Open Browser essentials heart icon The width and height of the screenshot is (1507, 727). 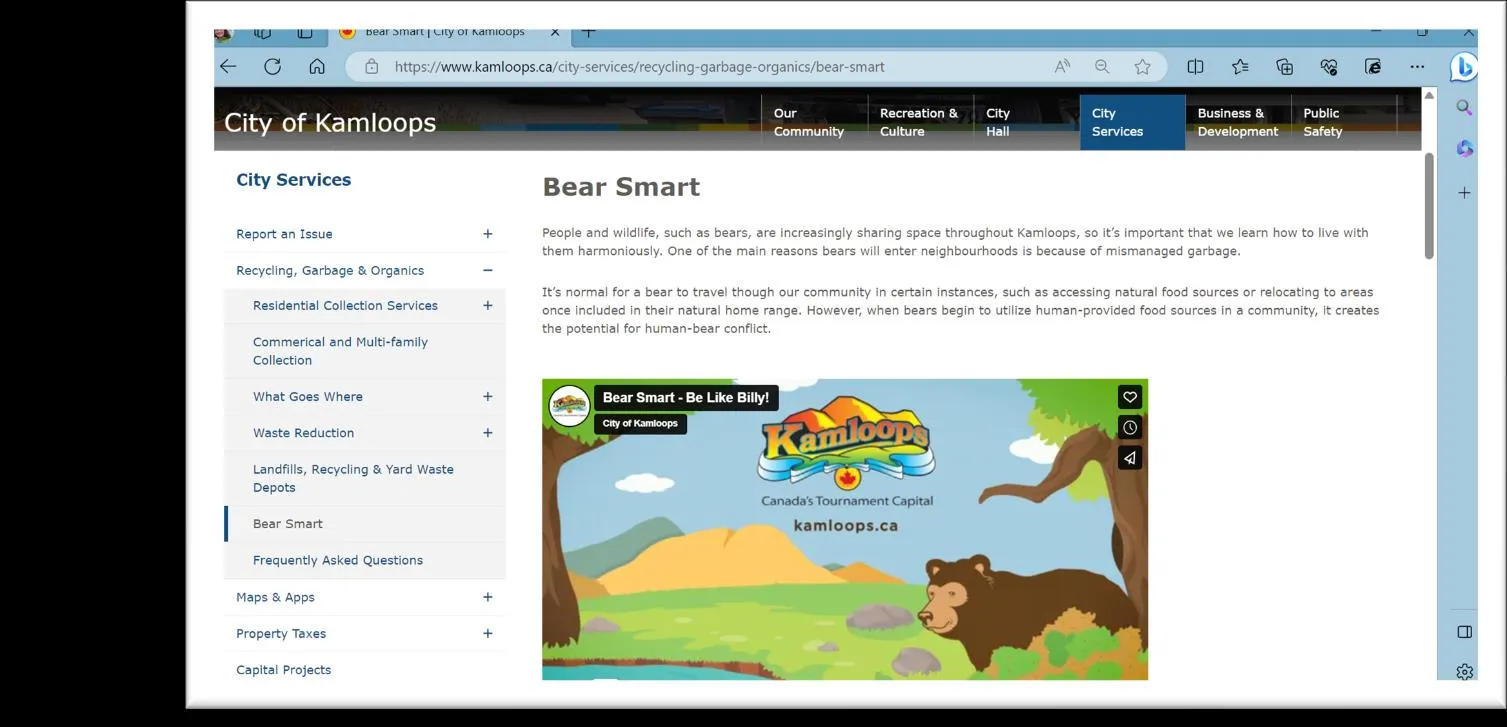[x=1329, y=67]
